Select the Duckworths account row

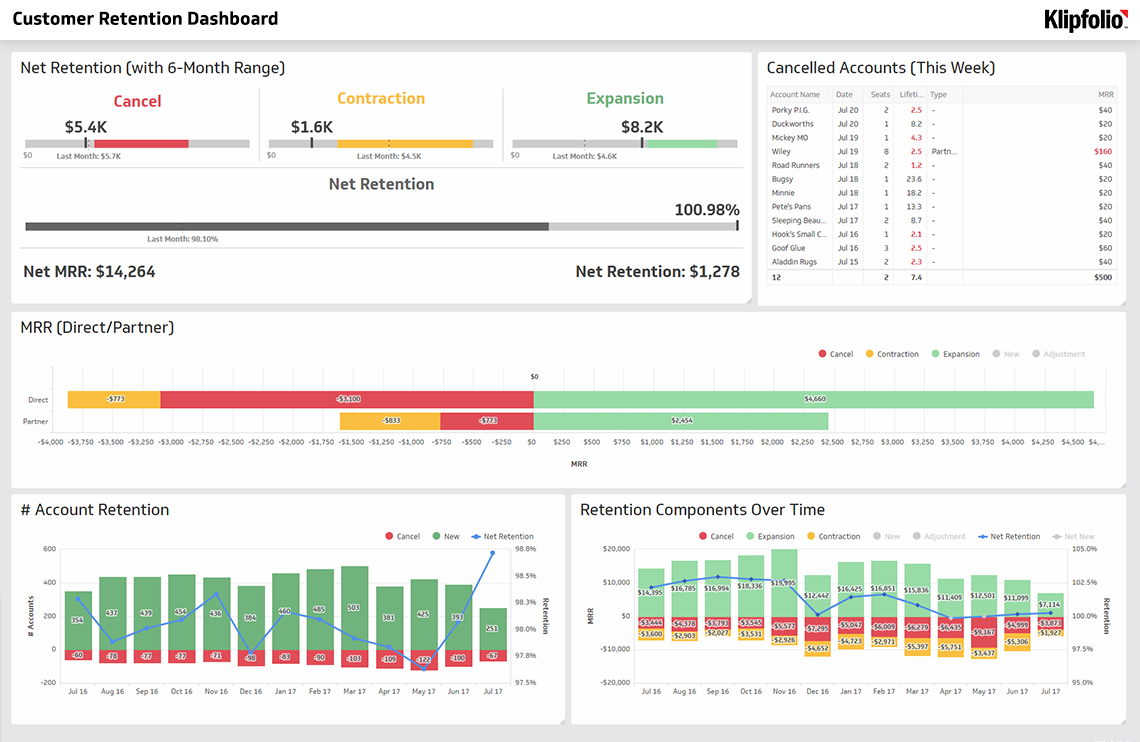click(942, 124)
